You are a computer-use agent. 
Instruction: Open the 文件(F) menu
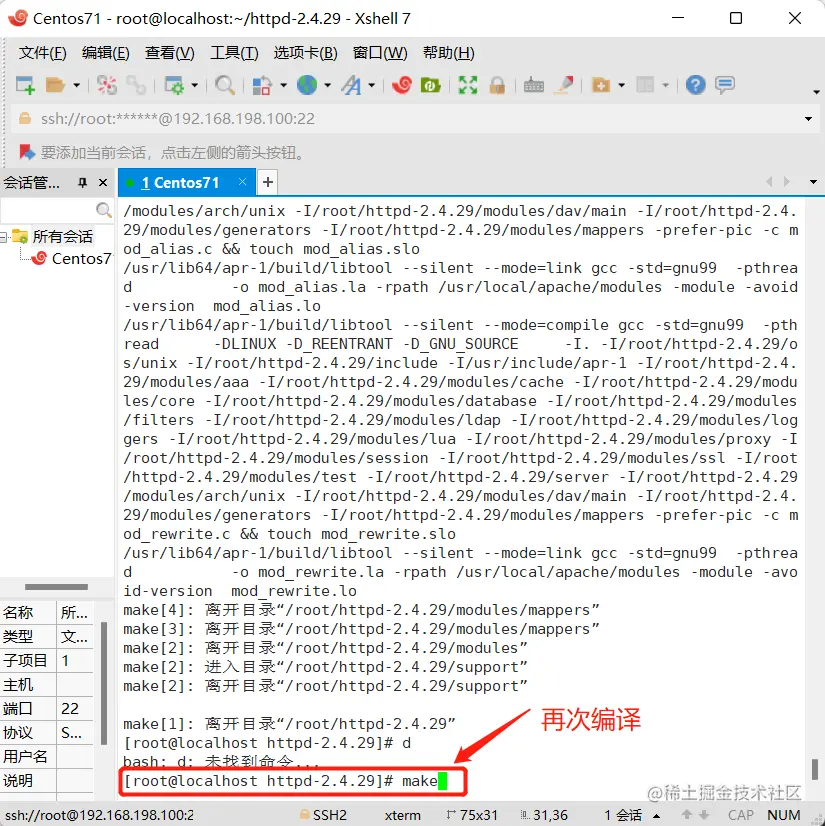tap(43, 53)
